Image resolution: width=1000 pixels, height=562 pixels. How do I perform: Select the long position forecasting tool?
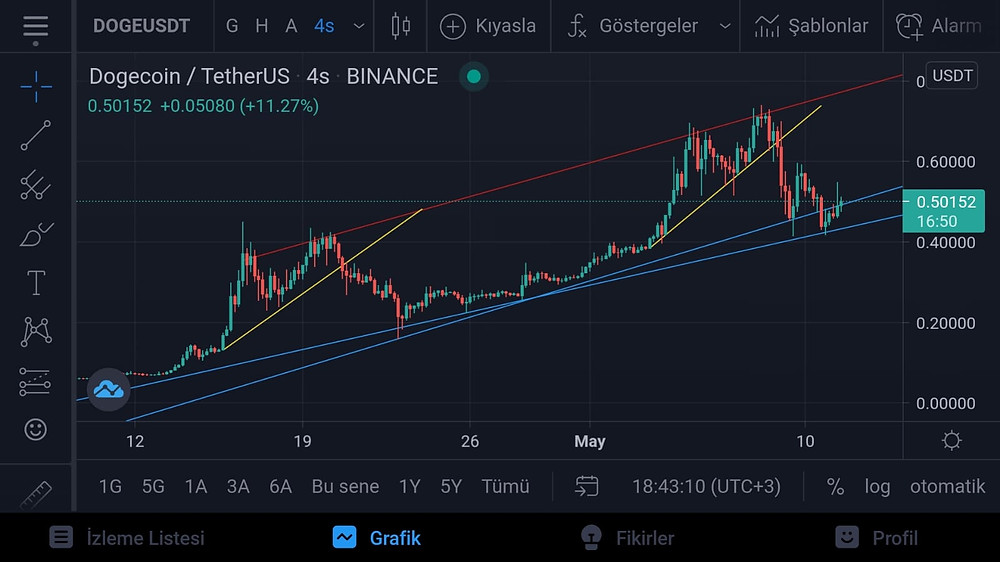click(36, 381)
